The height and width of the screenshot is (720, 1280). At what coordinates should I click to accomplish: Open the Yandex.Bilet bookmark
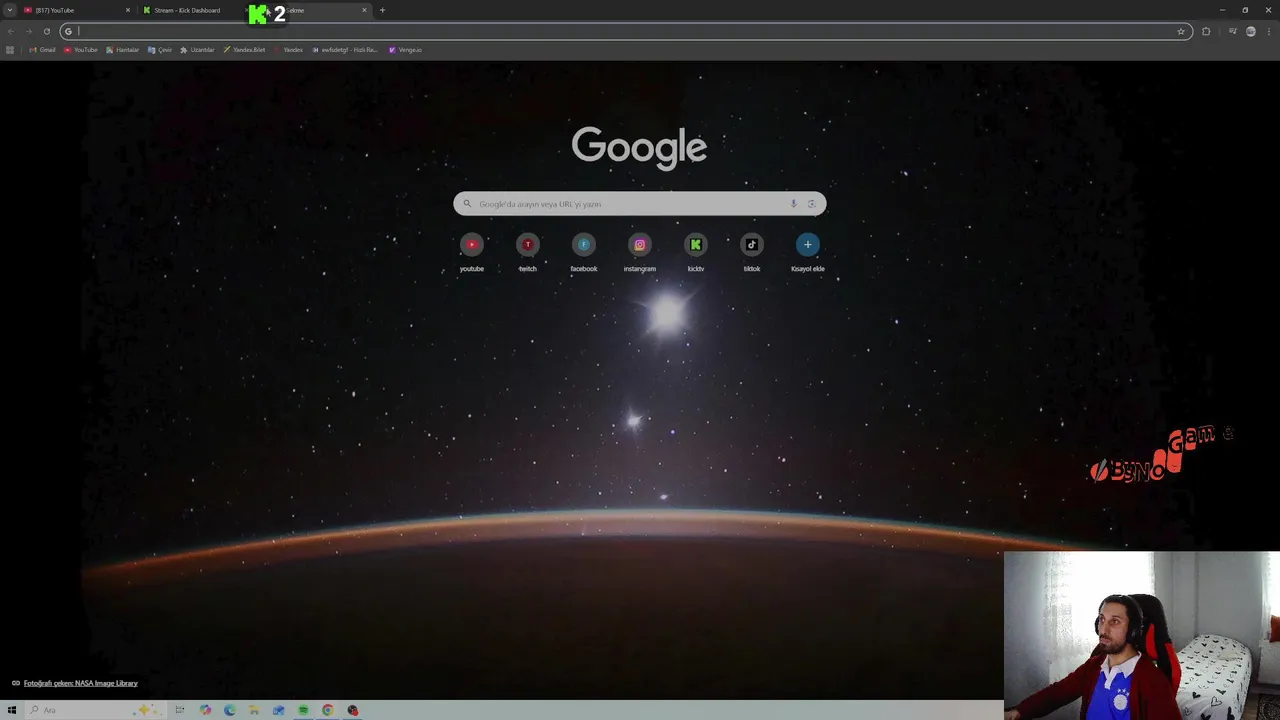[x=244, y=50]
